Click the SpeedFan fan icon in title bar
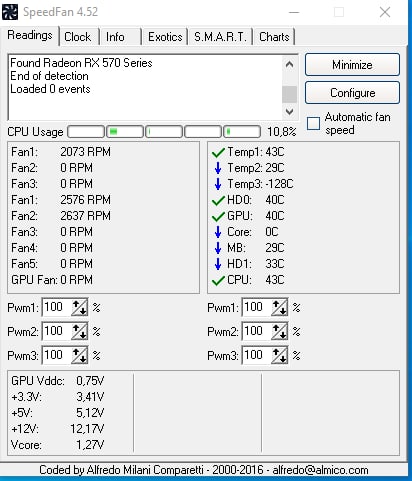Screen dimensions: 412x481 (x=10, y=12)
